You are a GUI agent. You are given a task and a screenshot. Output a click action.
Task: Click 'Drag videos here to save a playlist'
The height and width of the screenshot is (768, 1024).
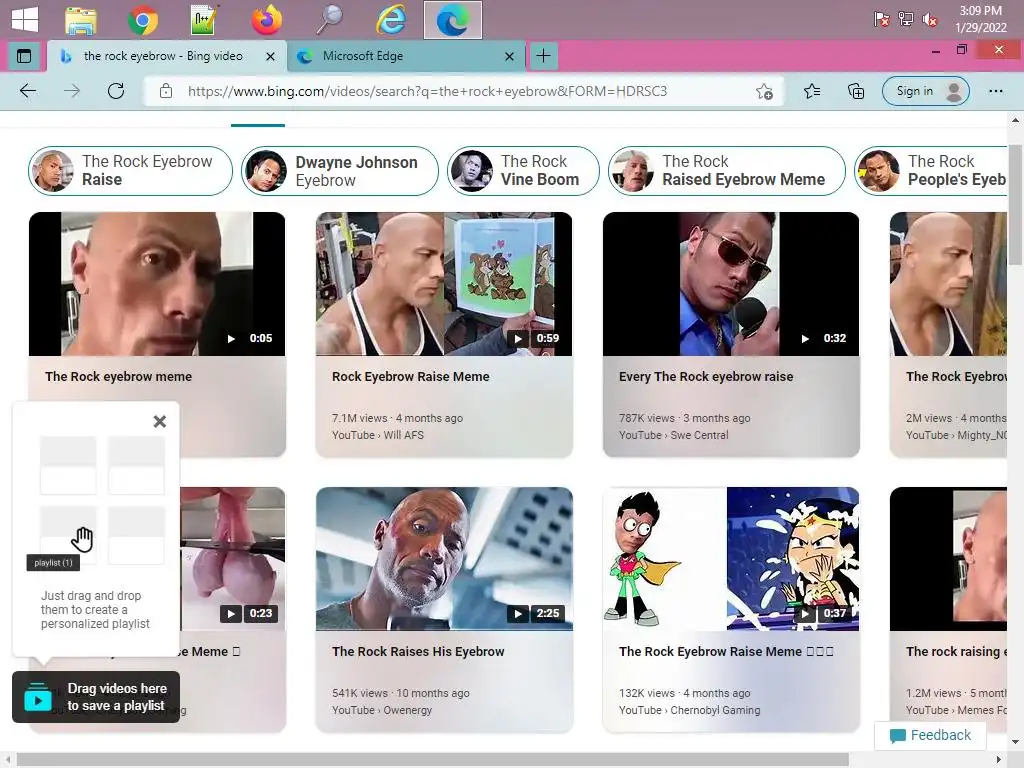pyautogui.click(x=96, y=697)
